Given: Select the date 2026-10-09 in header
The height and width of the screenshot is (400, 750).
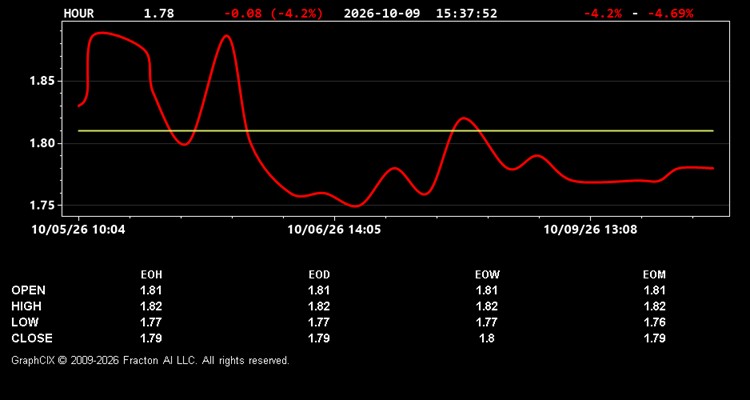Looking at the screenshot, I should tap(382, 14).
